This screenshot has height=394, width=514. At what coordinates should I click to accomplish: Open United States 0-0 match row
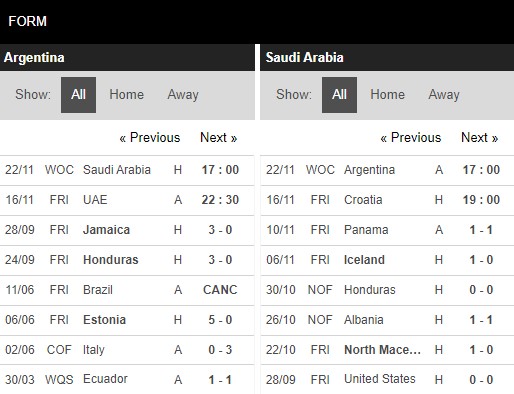click(387, 379)
